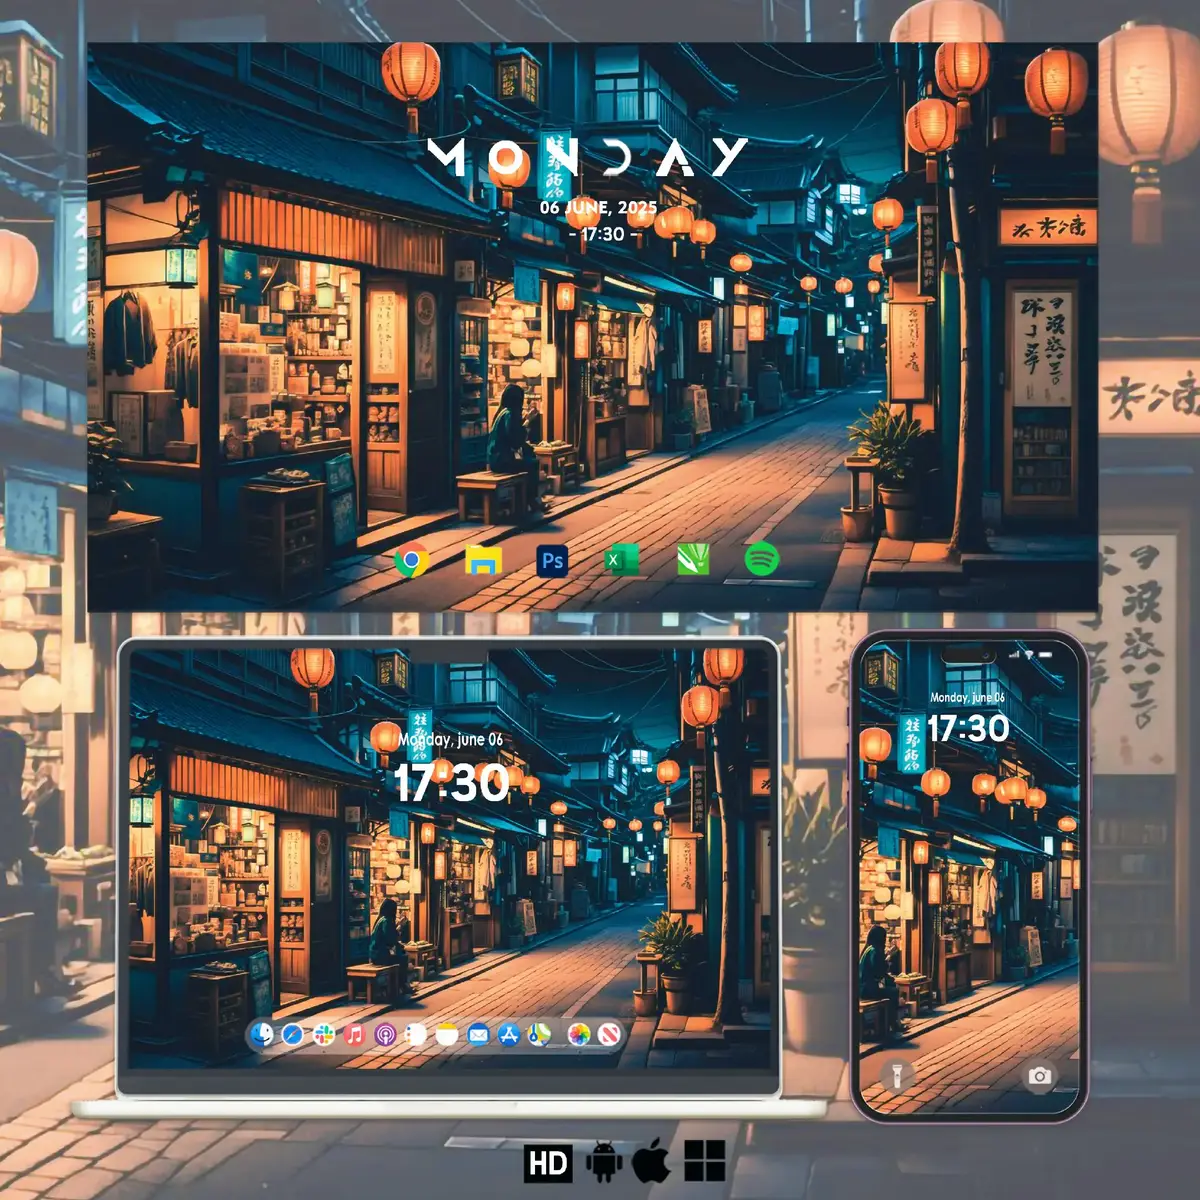Select the Apple logo badge

[653, 1163]
